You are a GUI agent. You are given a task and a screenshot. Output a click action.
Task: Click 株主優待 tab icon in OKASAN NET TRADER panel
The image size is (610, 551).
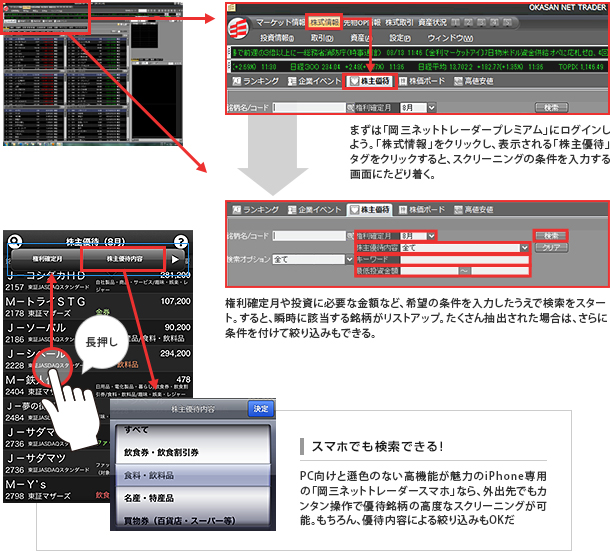(x=354, y=81)
